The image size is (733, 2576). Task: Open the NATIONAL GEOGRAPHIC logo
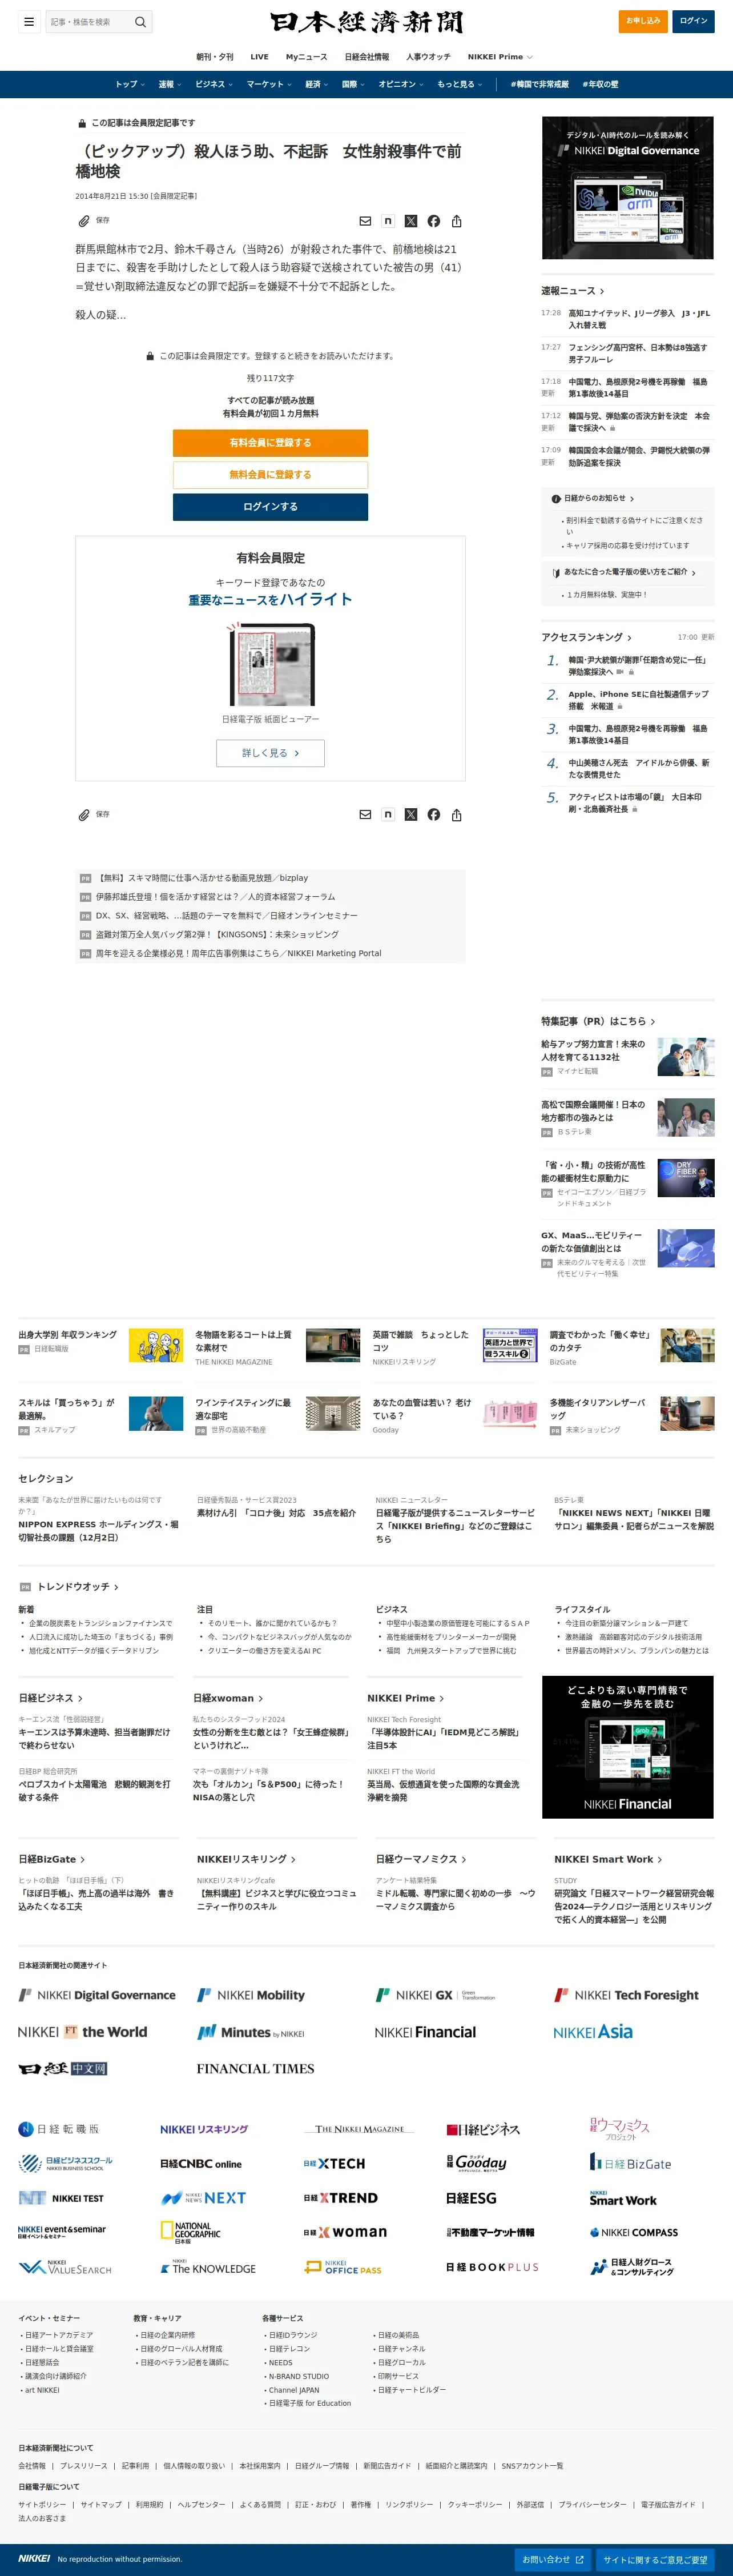coord(191,2232)
